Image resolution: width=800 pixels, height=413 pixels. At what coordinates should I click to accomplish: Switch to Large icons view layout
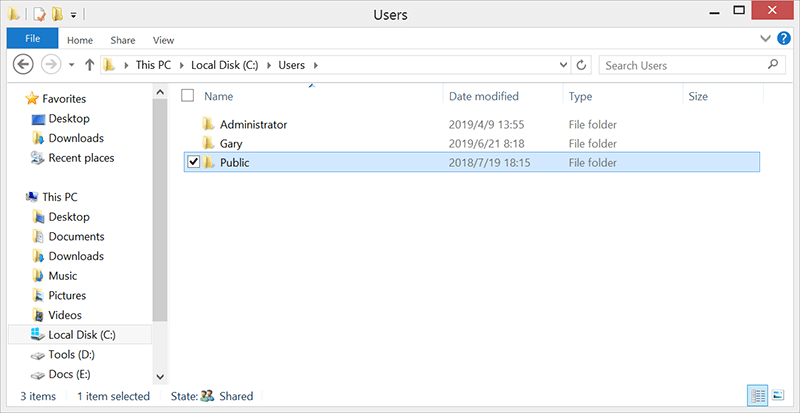pos(778,395)
